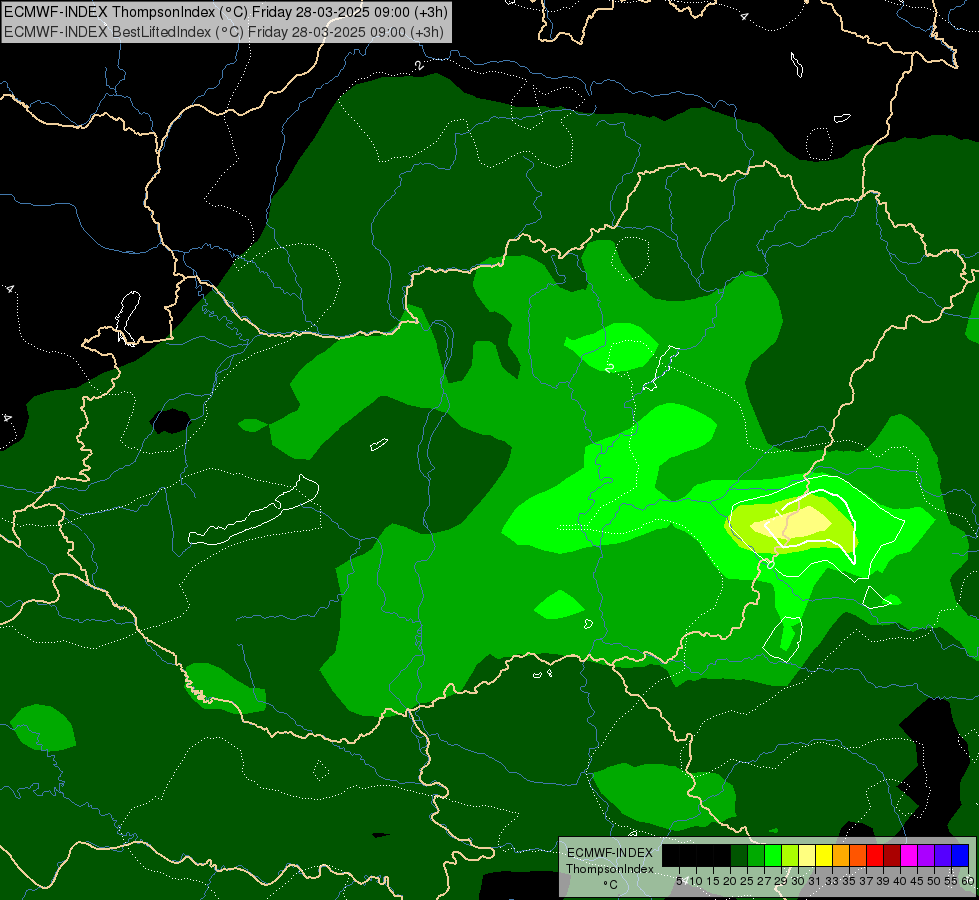Pick the red 37–39 legend swatch
The image size is (979, 900).
pyautogui.click(x=875, y=855)
